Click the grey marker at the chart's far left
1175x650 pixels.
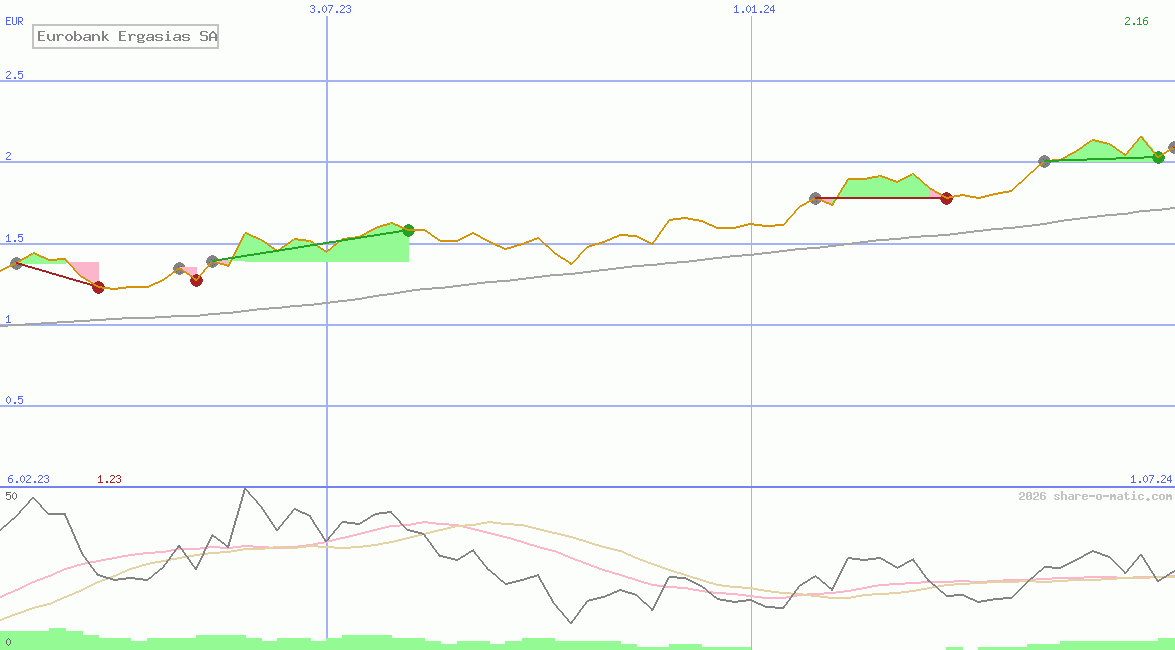pos(15,263)
